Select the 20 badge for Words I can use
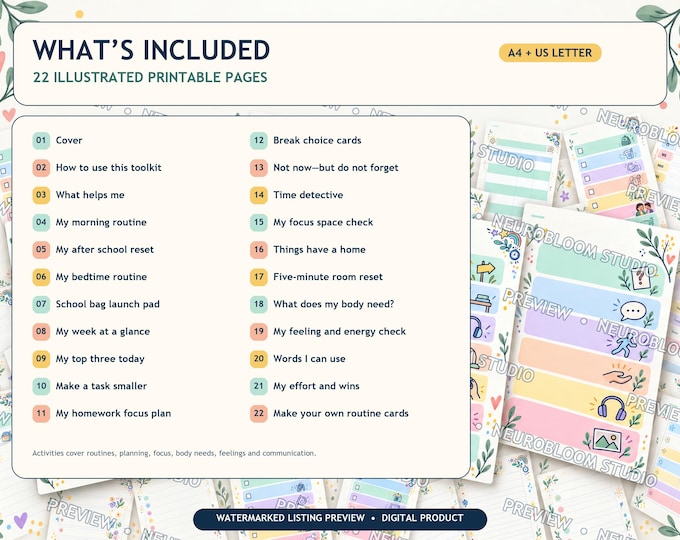Image resolution: width=680 pixels, height=540 pixels. coord(259,359)
